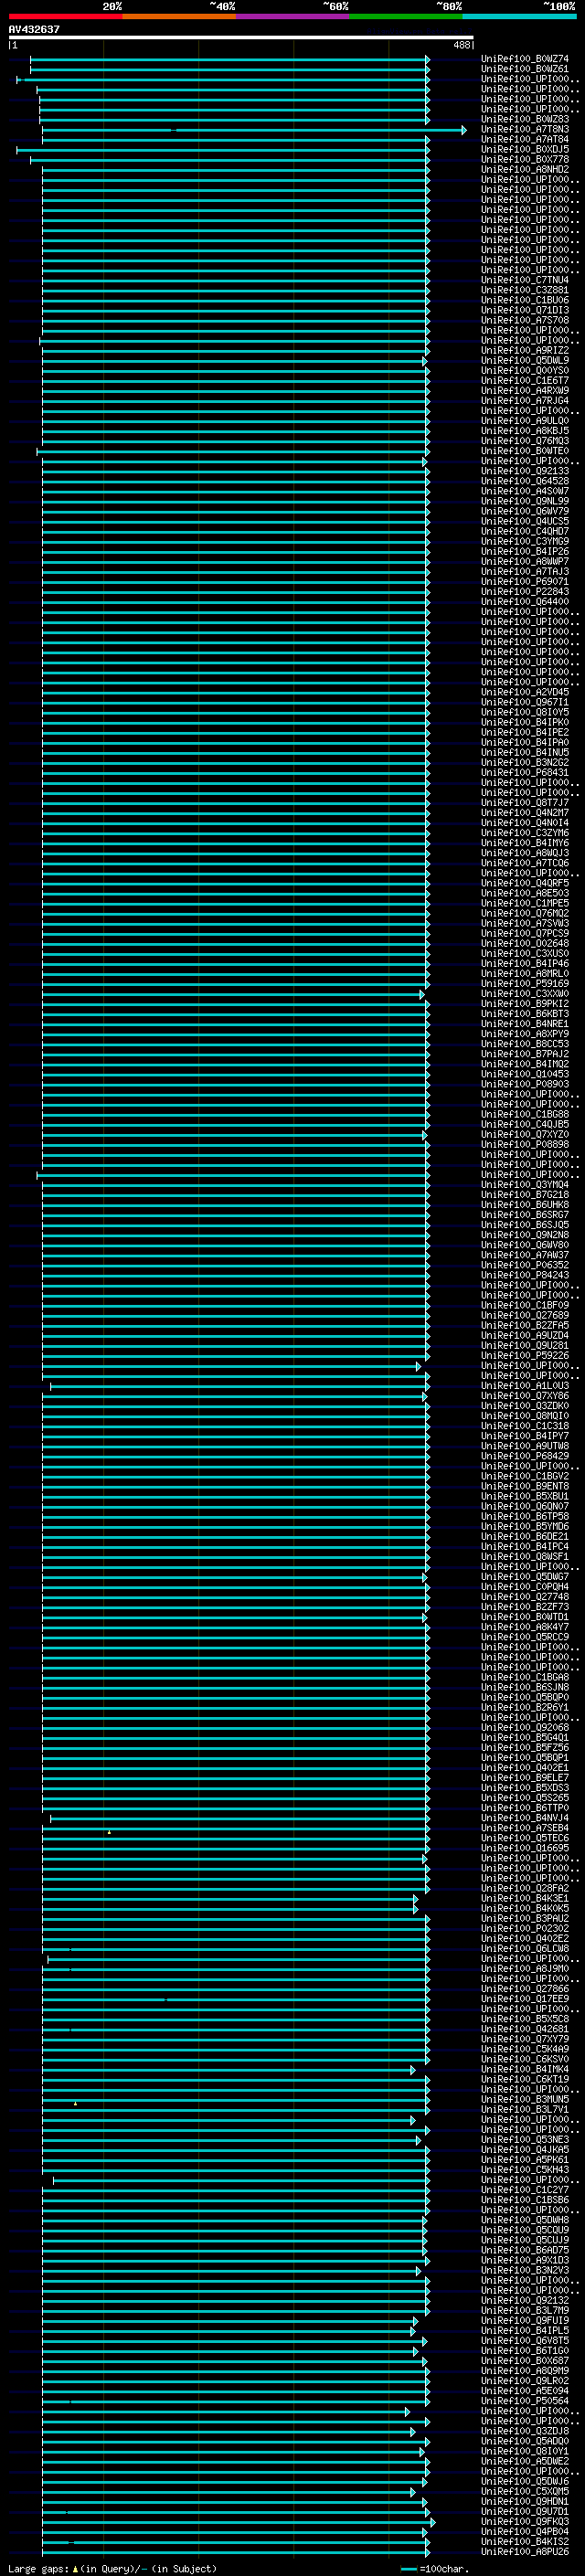
Task: Click hit label UniRef100_P68431
Action: pos(525,772)
